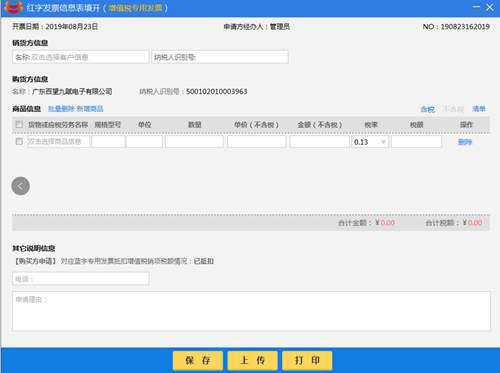Click 删除 link in the goods row

pos(465,142)
